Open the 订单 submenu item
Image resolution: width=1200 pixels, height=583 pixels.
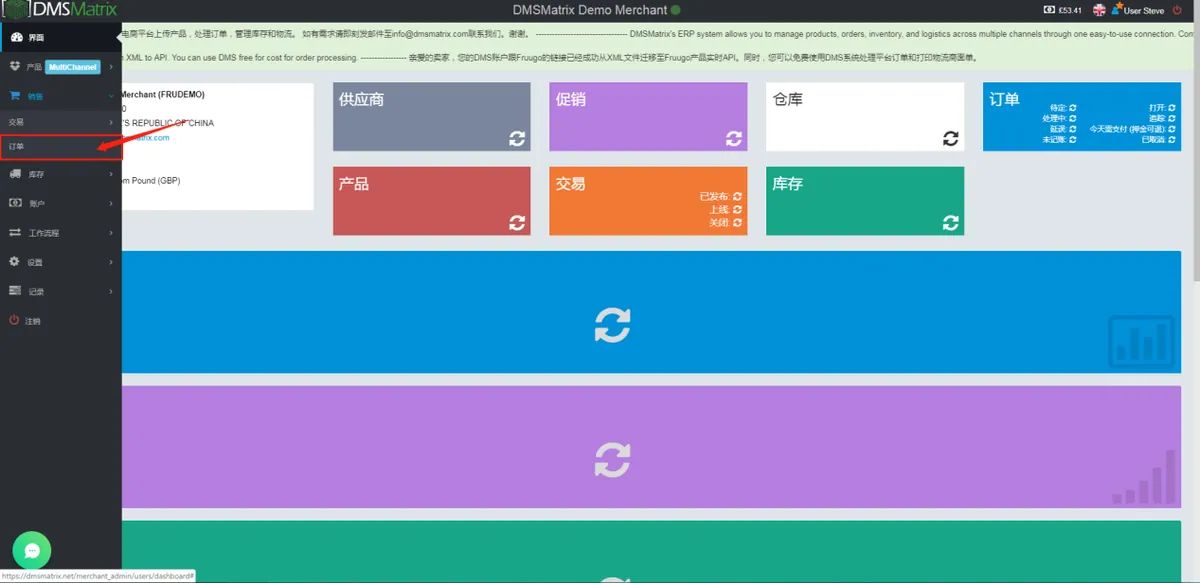(61, 147)
